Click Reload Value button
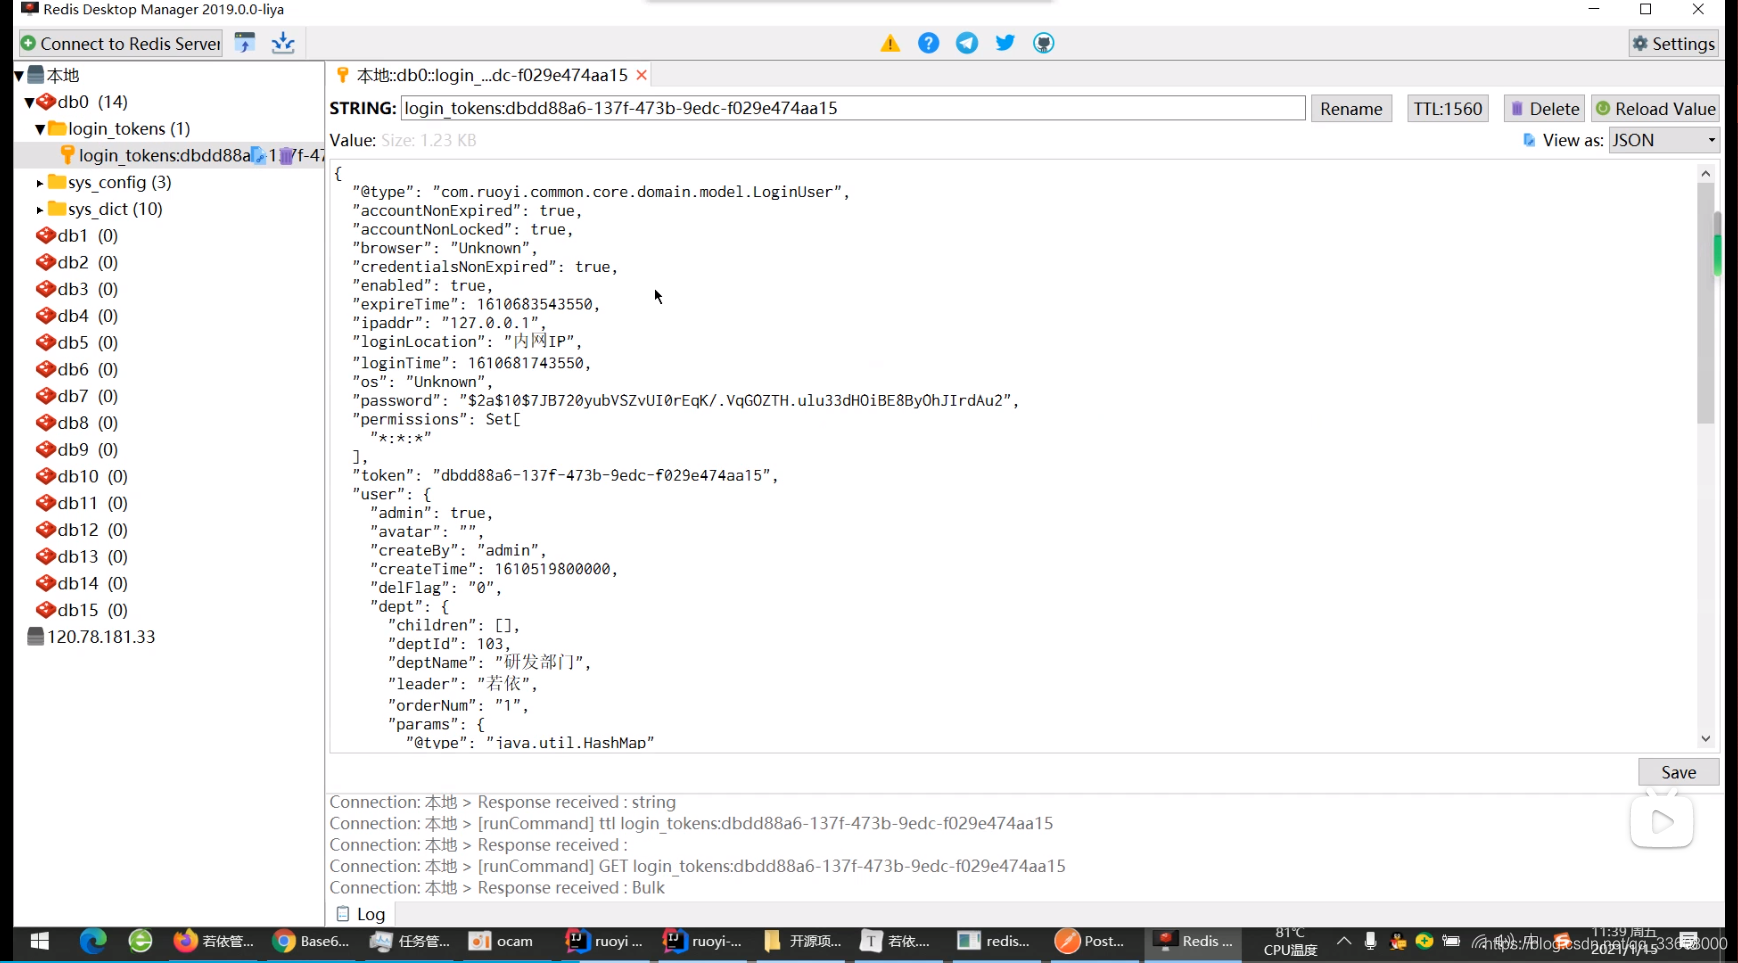 tap(1656, 109)
